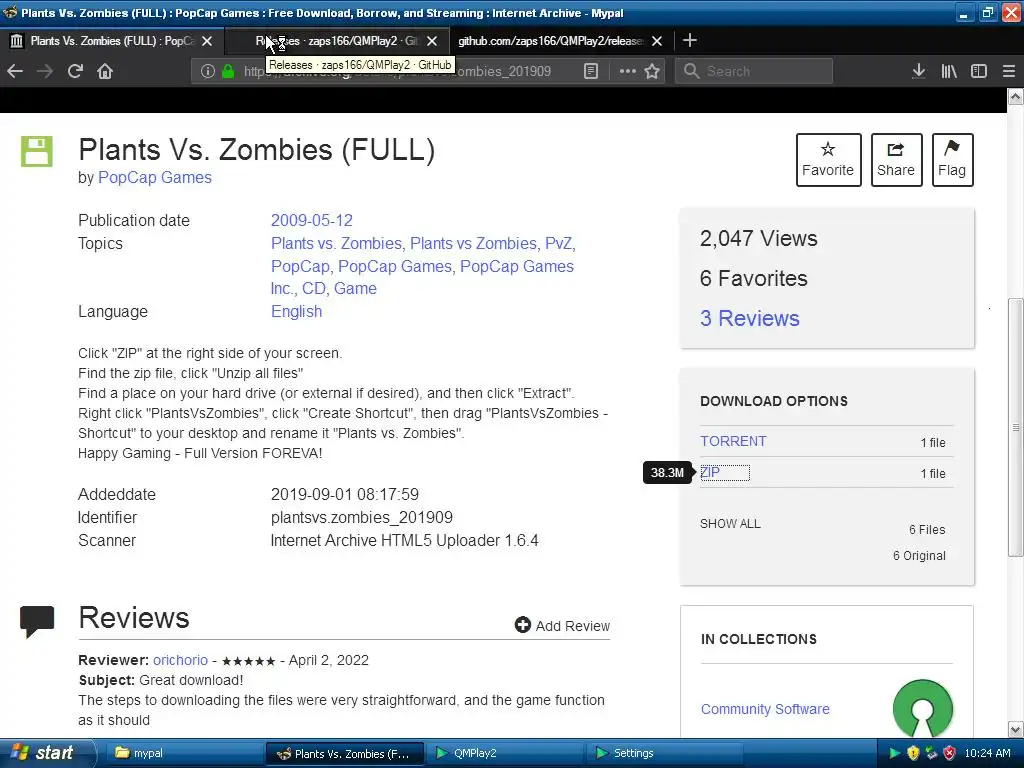Open the PopCap Games creator link

pyautogui.click(x=155, y=178)
